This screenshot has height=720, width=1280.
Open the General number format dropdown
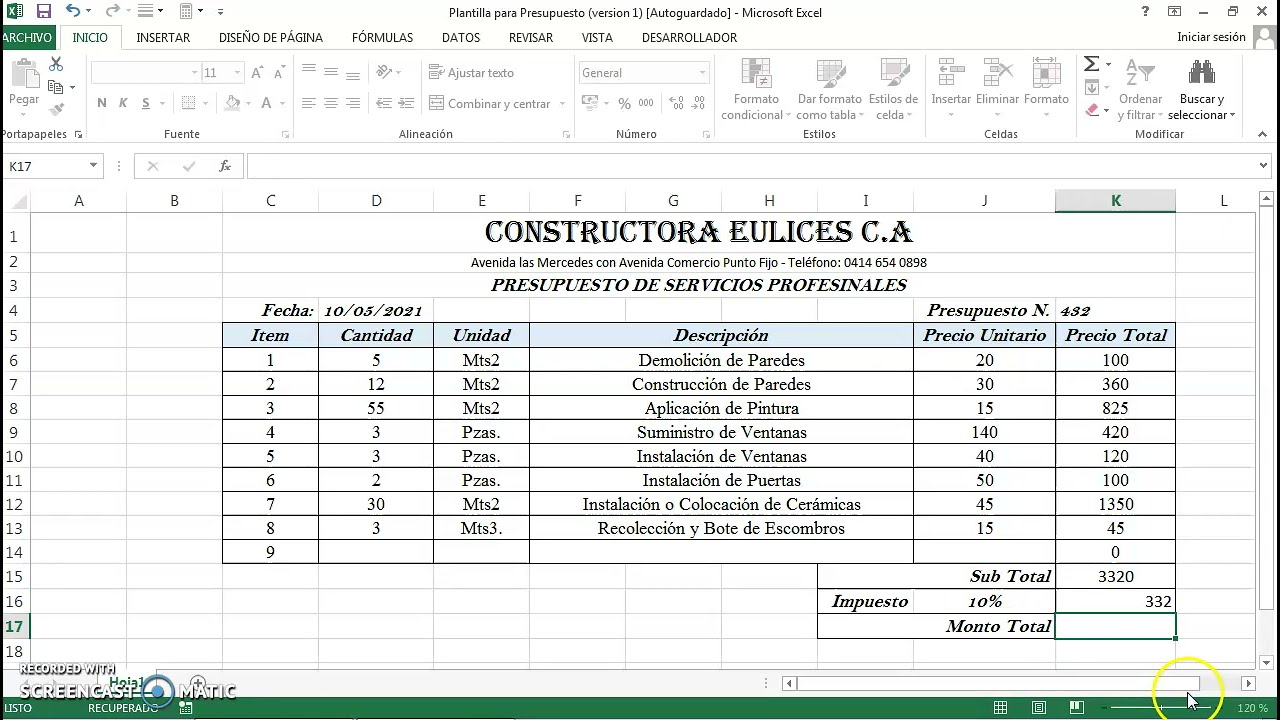[x=702, y=73]
